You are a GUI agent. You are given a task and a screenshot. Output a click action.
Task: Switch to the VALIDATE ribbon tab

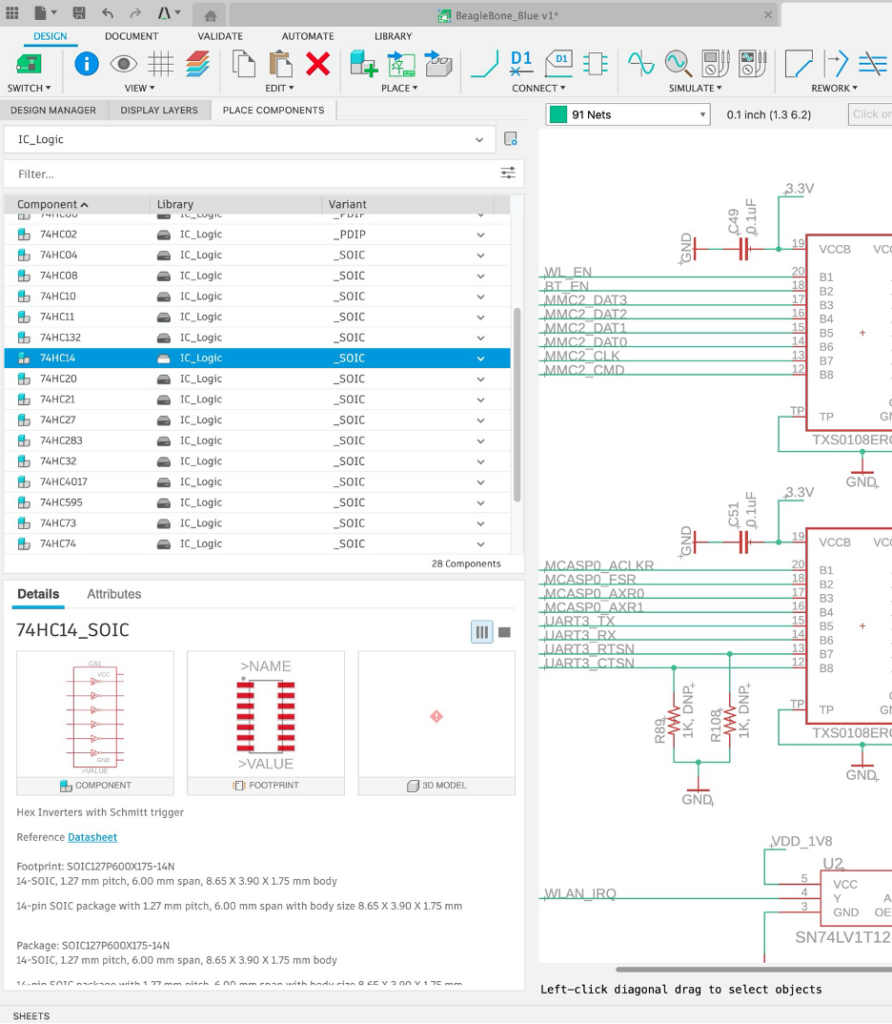(220, 36)
